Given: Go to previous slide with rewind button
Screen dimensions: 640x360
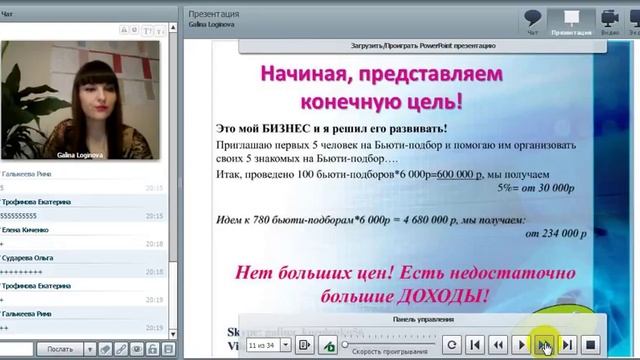Looking at the screenshot, I should [x=498, y=345].
